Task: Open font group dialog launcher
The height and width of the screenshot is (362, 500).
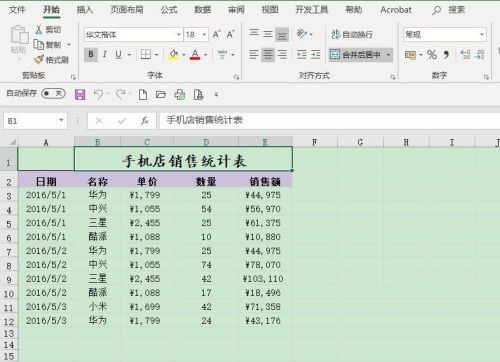Action: coord(236,77)
